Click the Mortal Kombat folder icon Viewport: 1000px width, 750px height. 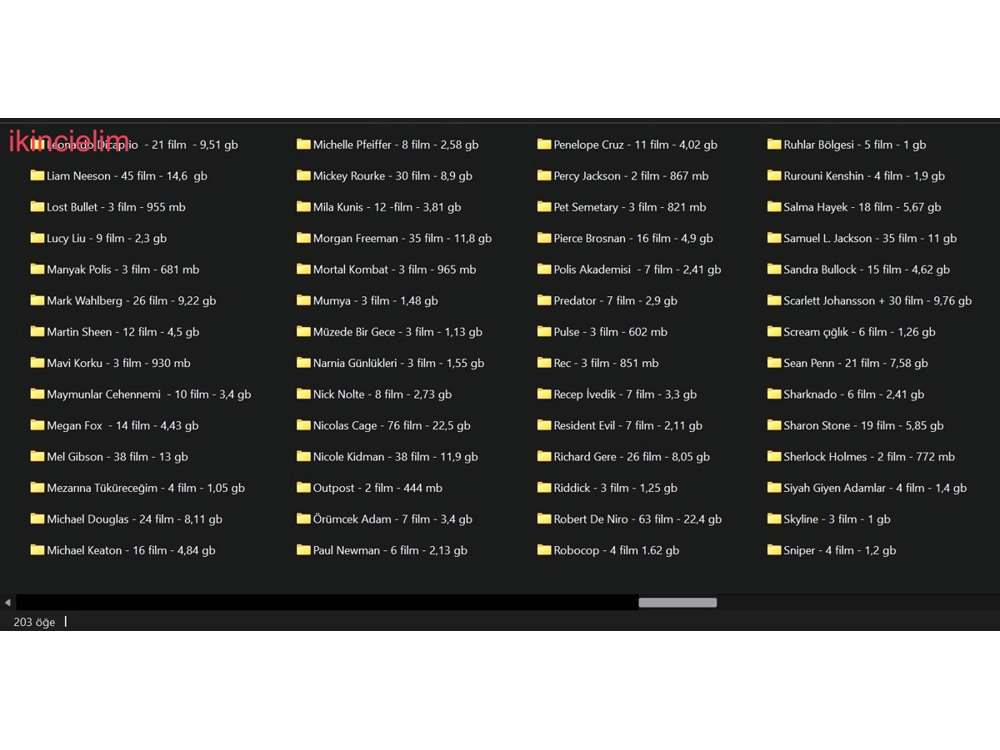point(304,269)
